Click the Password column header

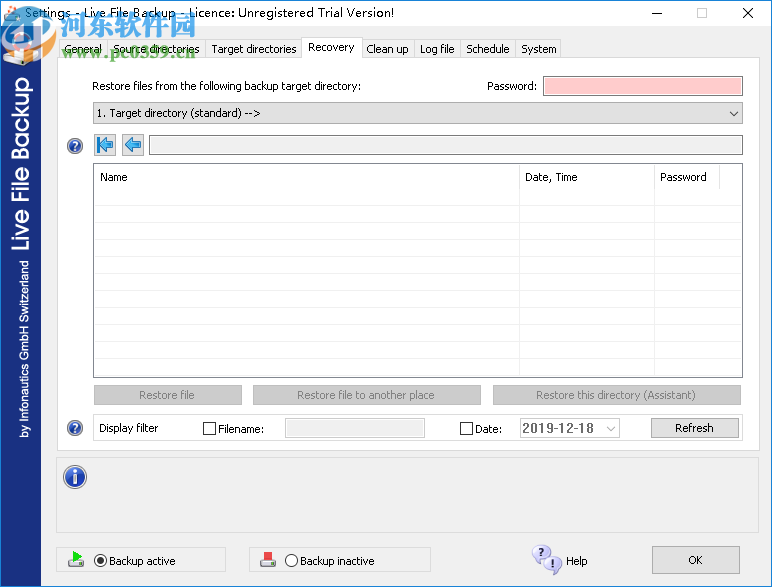point(687,177)
